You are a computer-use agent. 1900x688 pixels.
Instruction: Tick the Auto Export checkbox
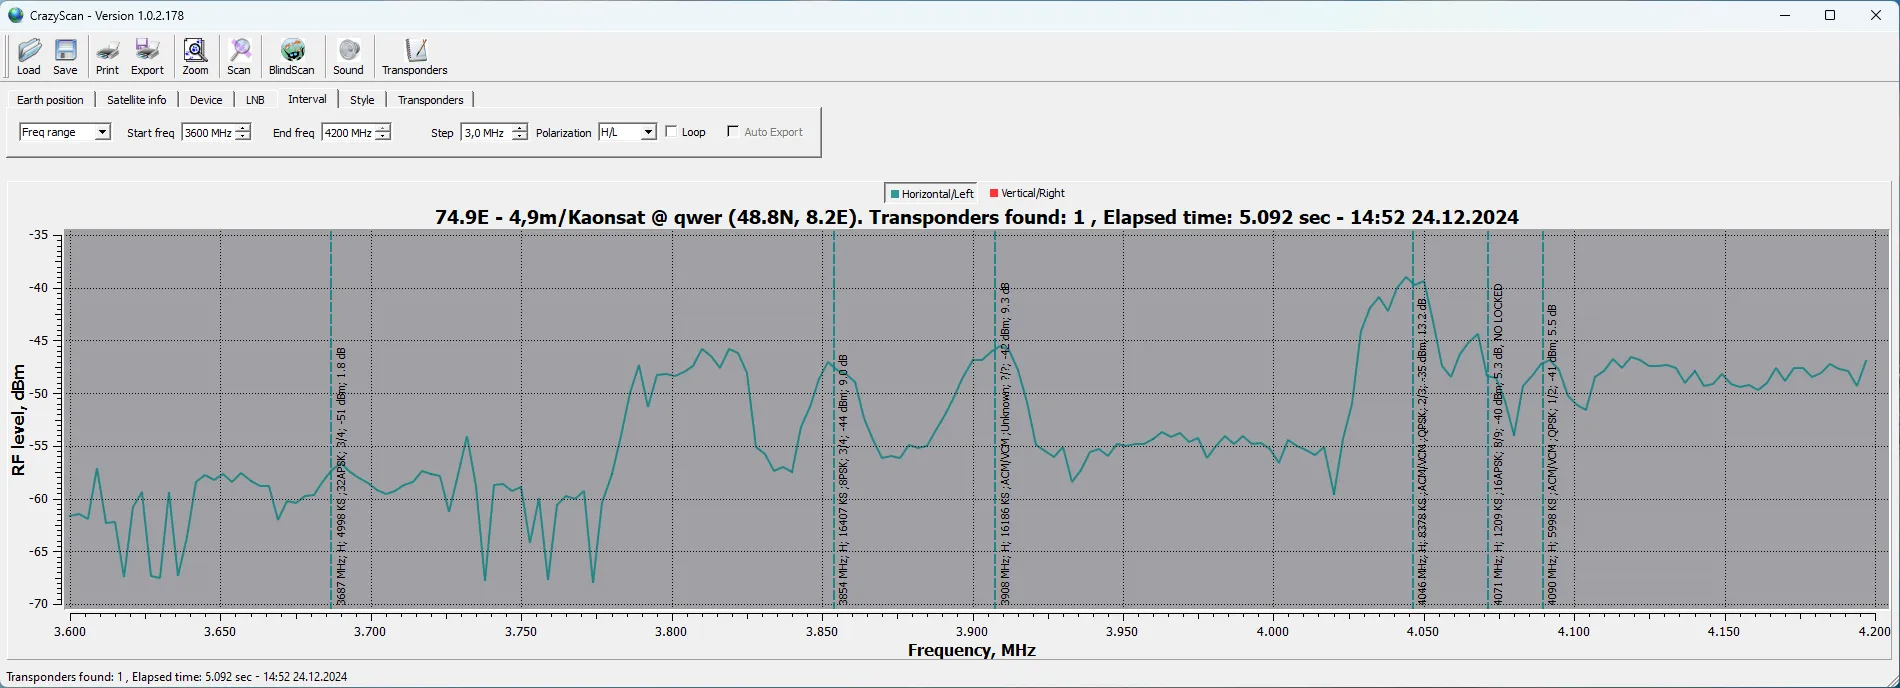coord(733,131)
